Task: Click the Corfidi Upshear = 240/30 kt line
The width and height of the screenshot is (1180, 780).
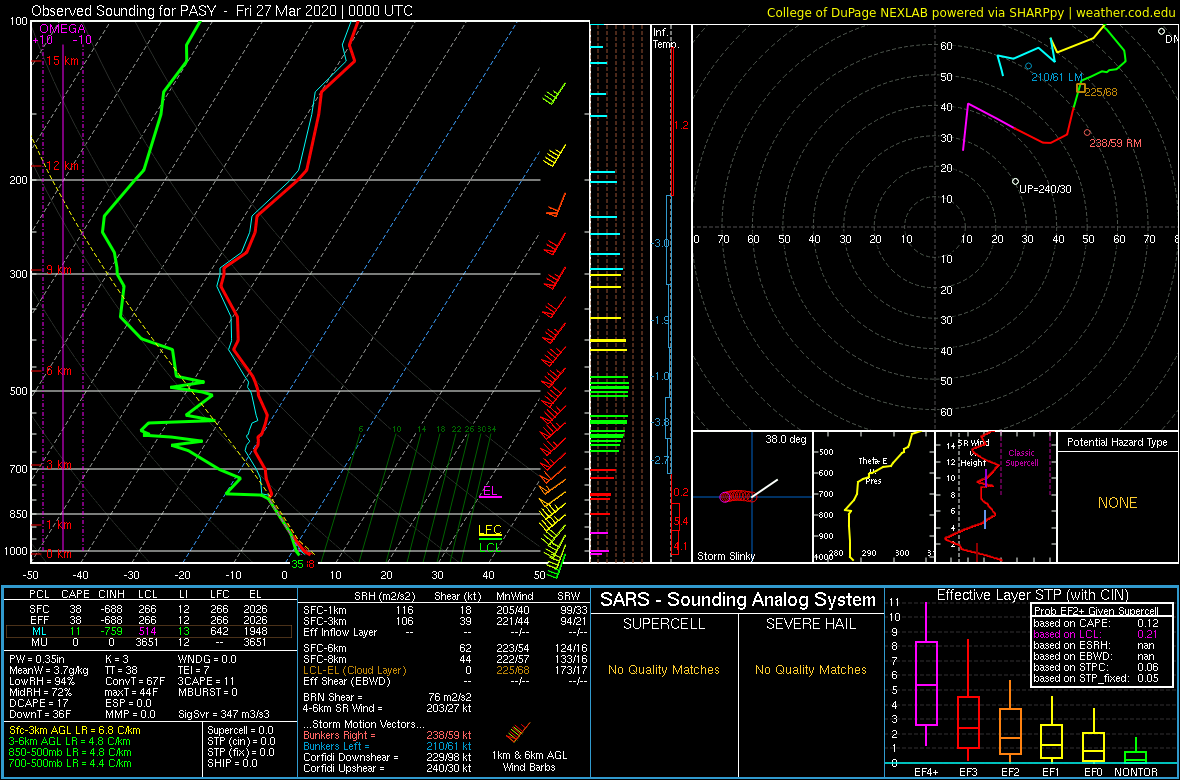Action: [x=388, y=768]
